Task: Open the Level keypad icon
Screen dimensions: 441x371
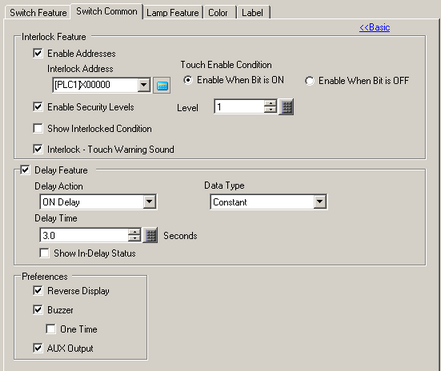Action: (287, 107)
